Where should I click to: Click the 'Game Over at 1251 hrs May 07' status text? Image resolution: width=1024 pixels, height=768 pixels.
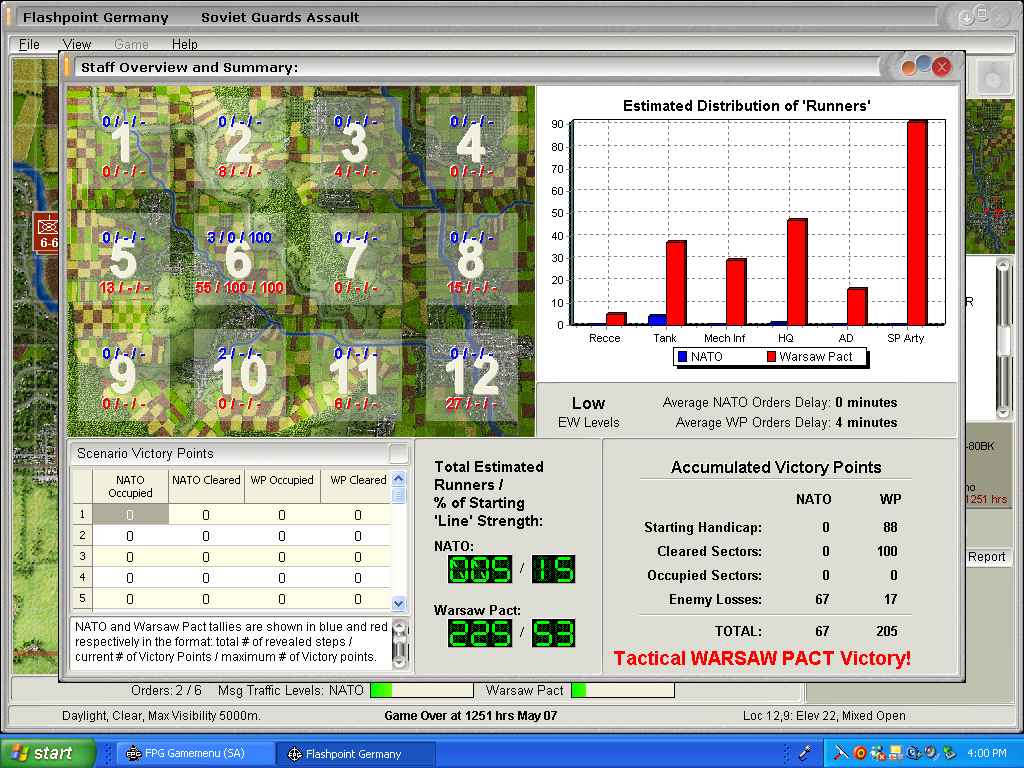point(471,716)
